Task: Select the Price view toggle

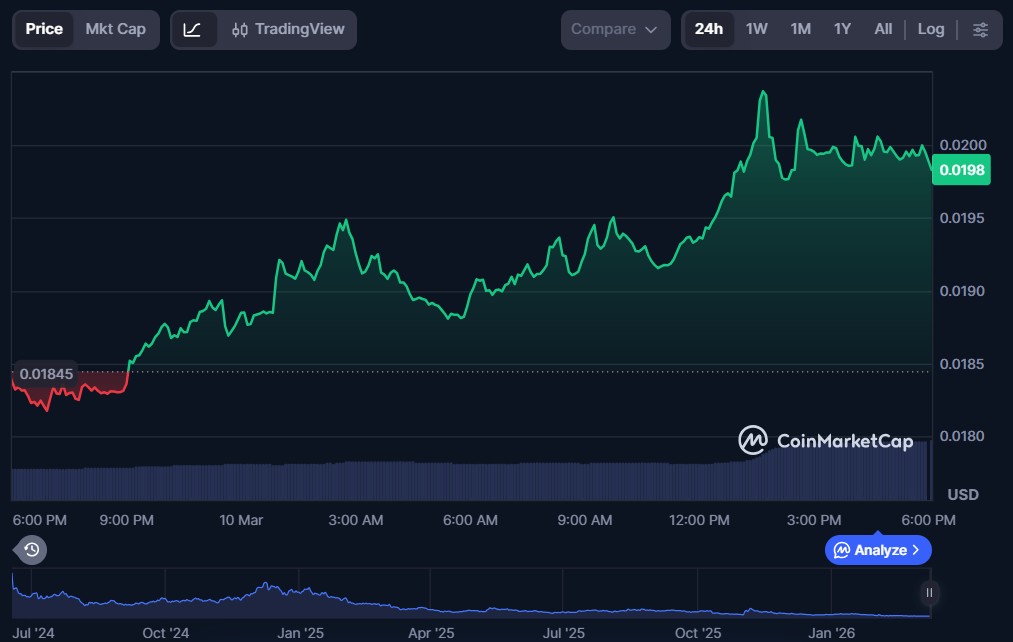Action: pos(44,29)
